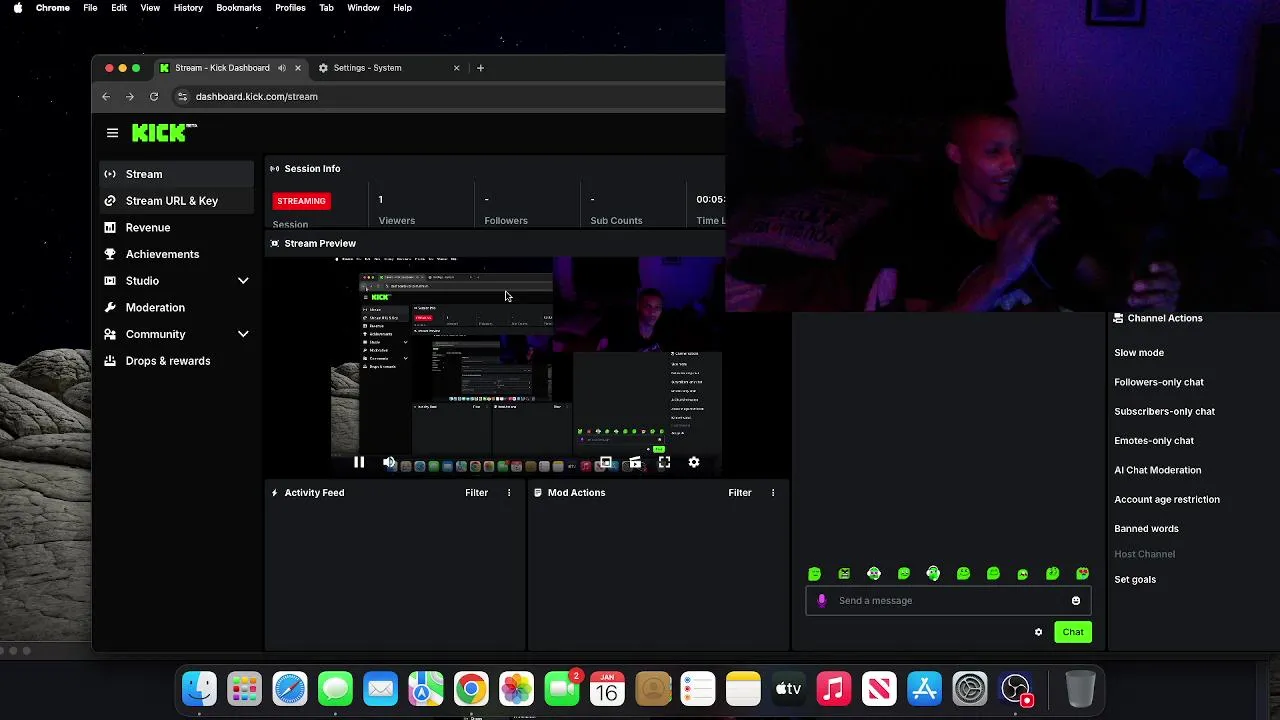
Task: Open Set goals in Channel Actions
Action: pyautogui.click(x=1135, y=580)
